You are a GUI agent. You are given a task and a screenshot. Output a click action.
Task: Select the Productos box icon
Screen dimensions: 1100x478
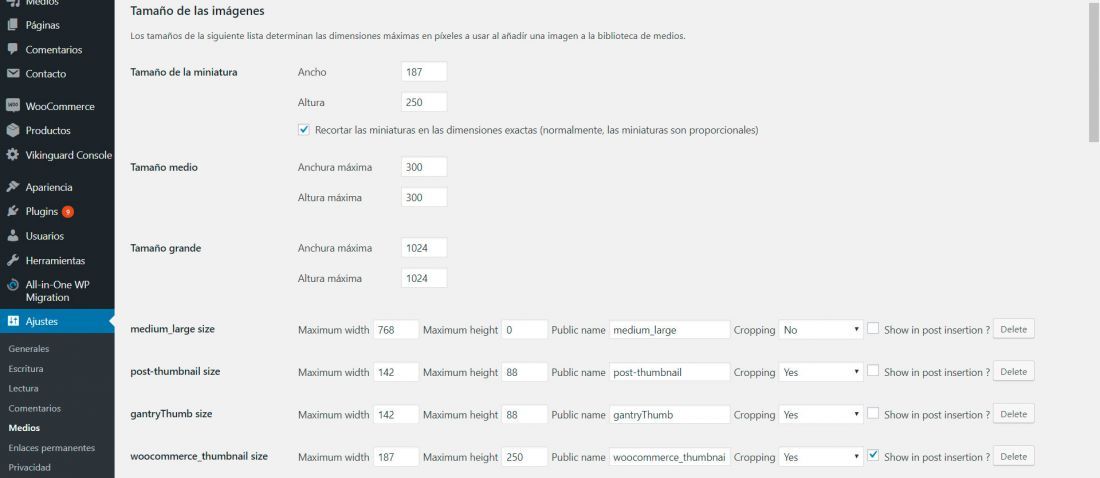tap(13, 131)
